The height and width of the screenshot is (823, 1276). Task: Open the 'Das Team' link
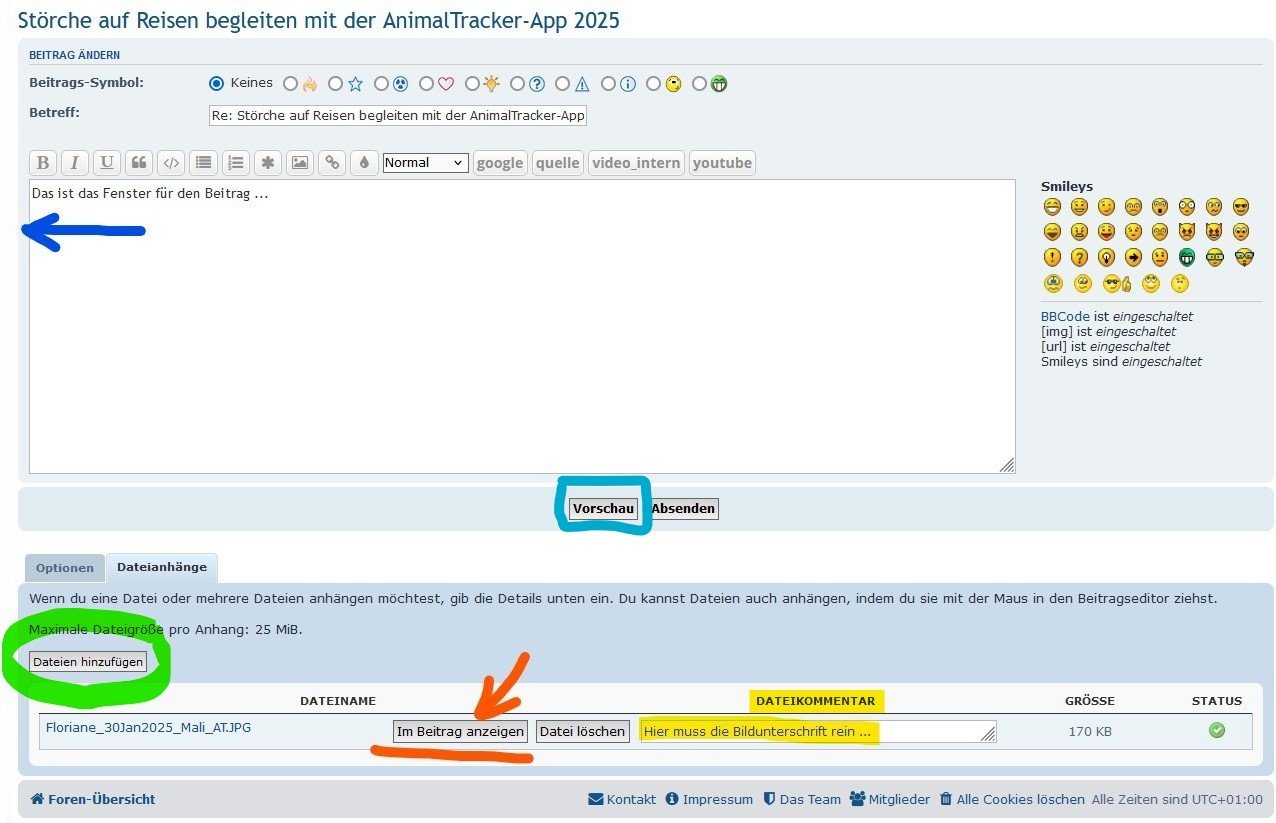click(802, 799)
